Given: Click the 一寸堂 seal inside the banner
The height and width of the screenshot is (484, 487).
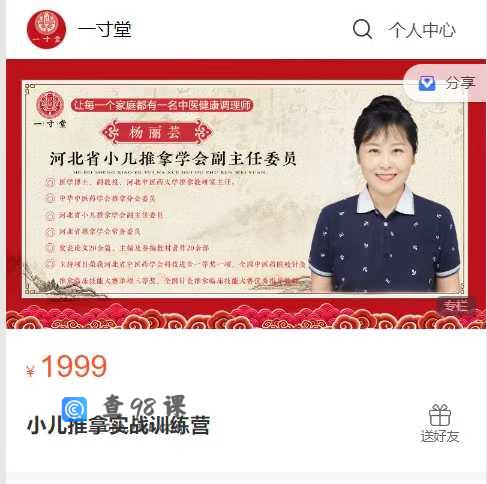Looking at the screenshot, I should click(50, 109).
